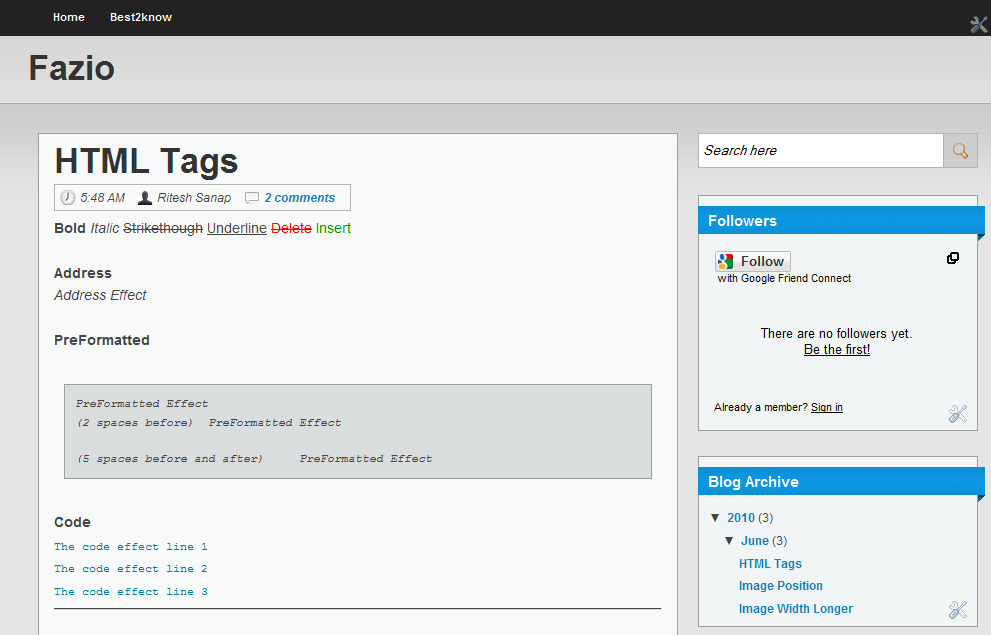Click the red Delete sample word
The width and height of the screenshot is (991, 635).
point(291,228)
